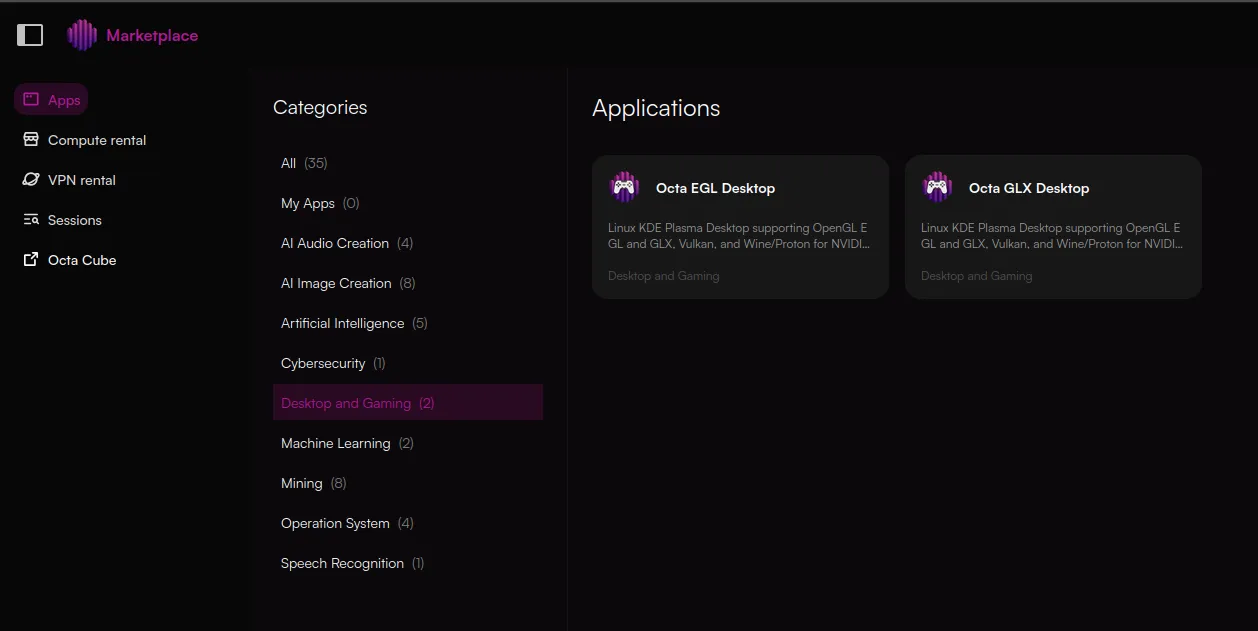The height and width of the screenshot is (631, 1258).
Task: Filter by AI Audio Creation
Action: click(x=408, y=243)
